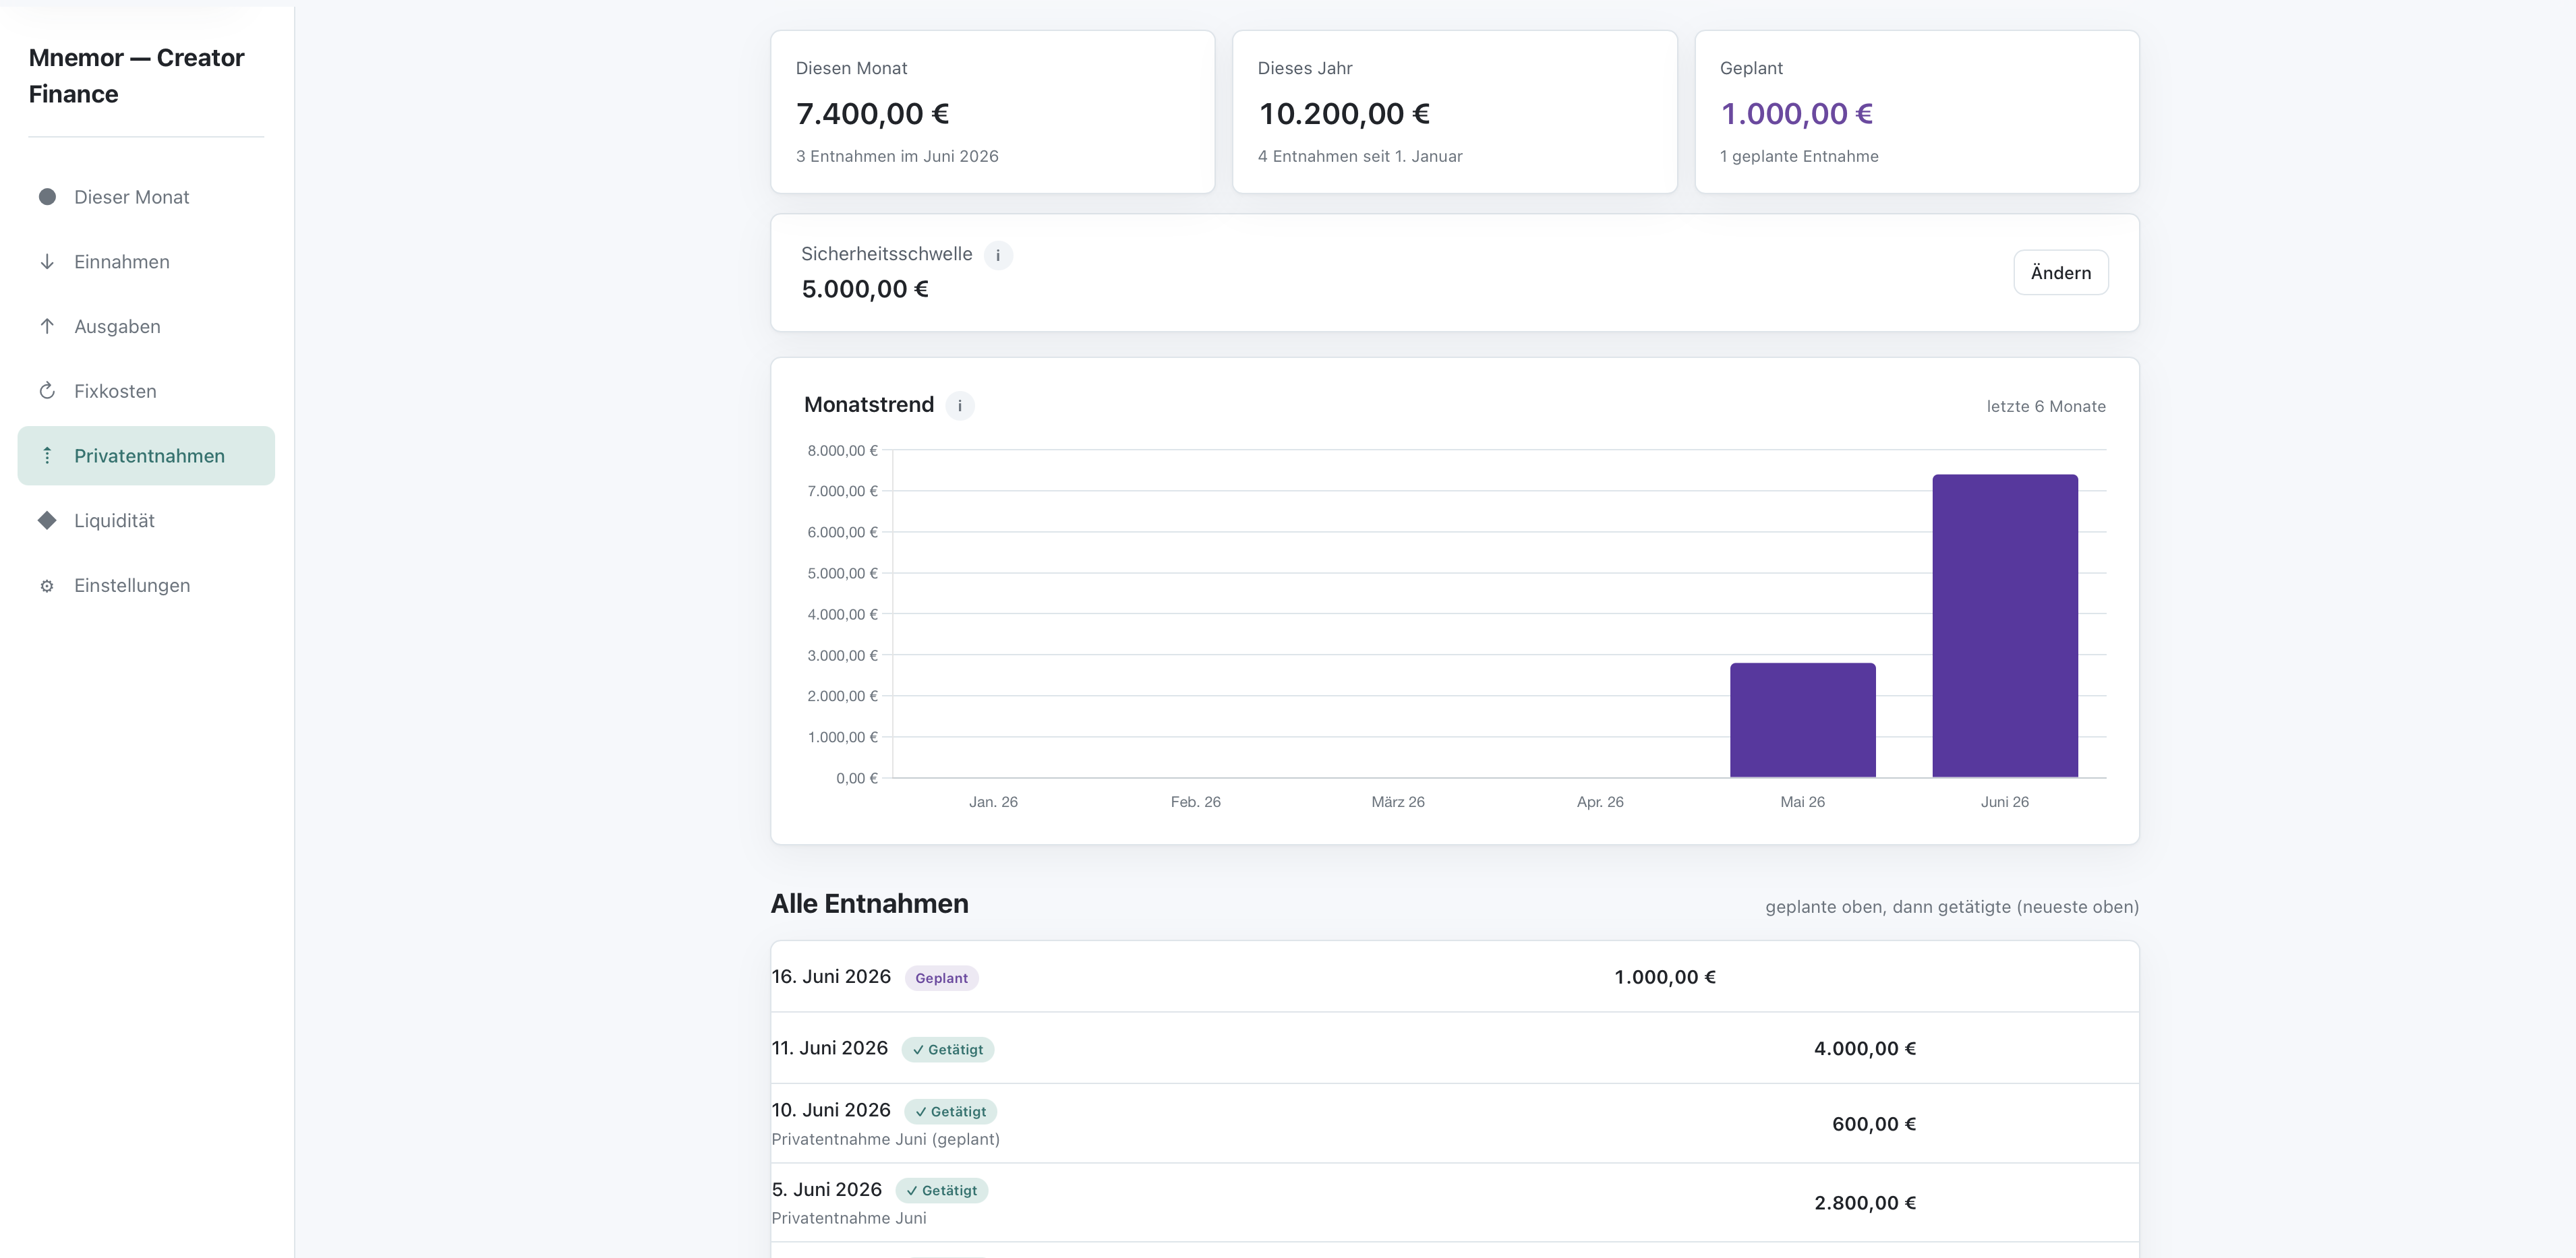Click the 7.400,00 € monthly total
This screenshot has width=2576, height=1258.
pyautogui.click(x=872, y=114)
